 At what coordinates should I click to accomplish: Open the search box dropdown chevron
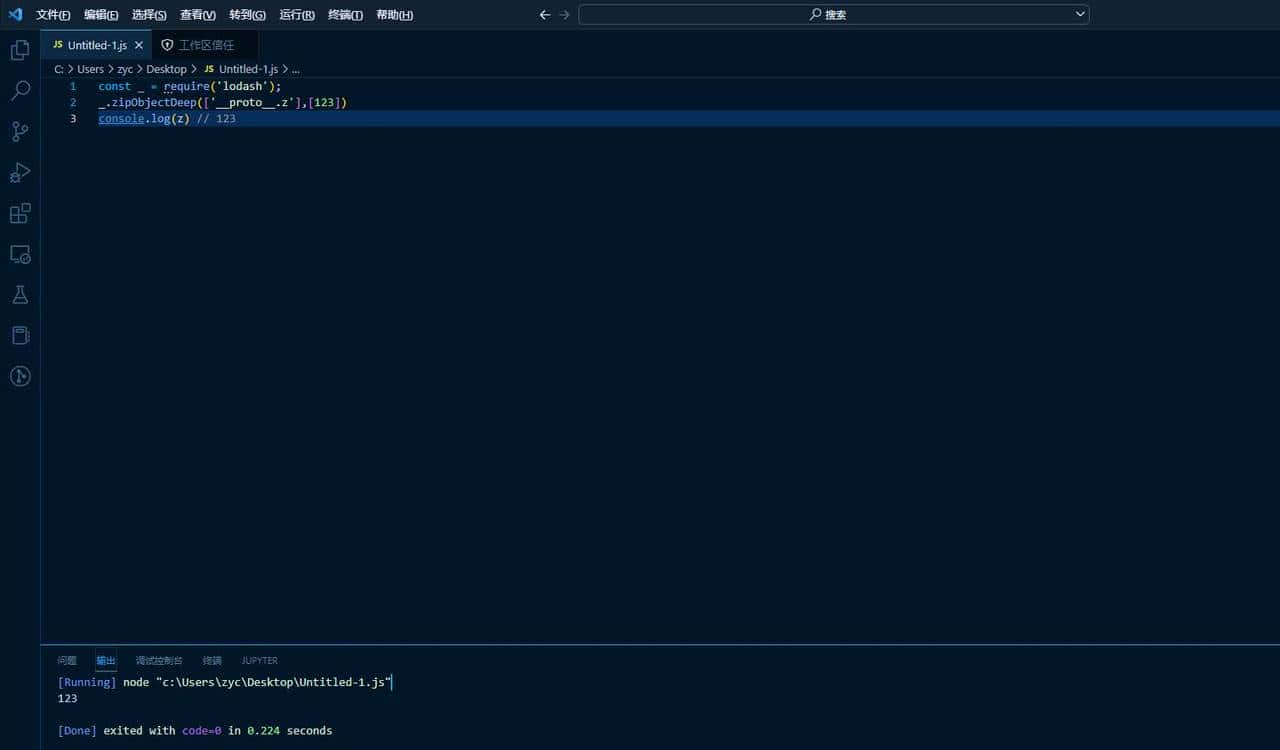pyautogui.click(x=1078, y=14)
